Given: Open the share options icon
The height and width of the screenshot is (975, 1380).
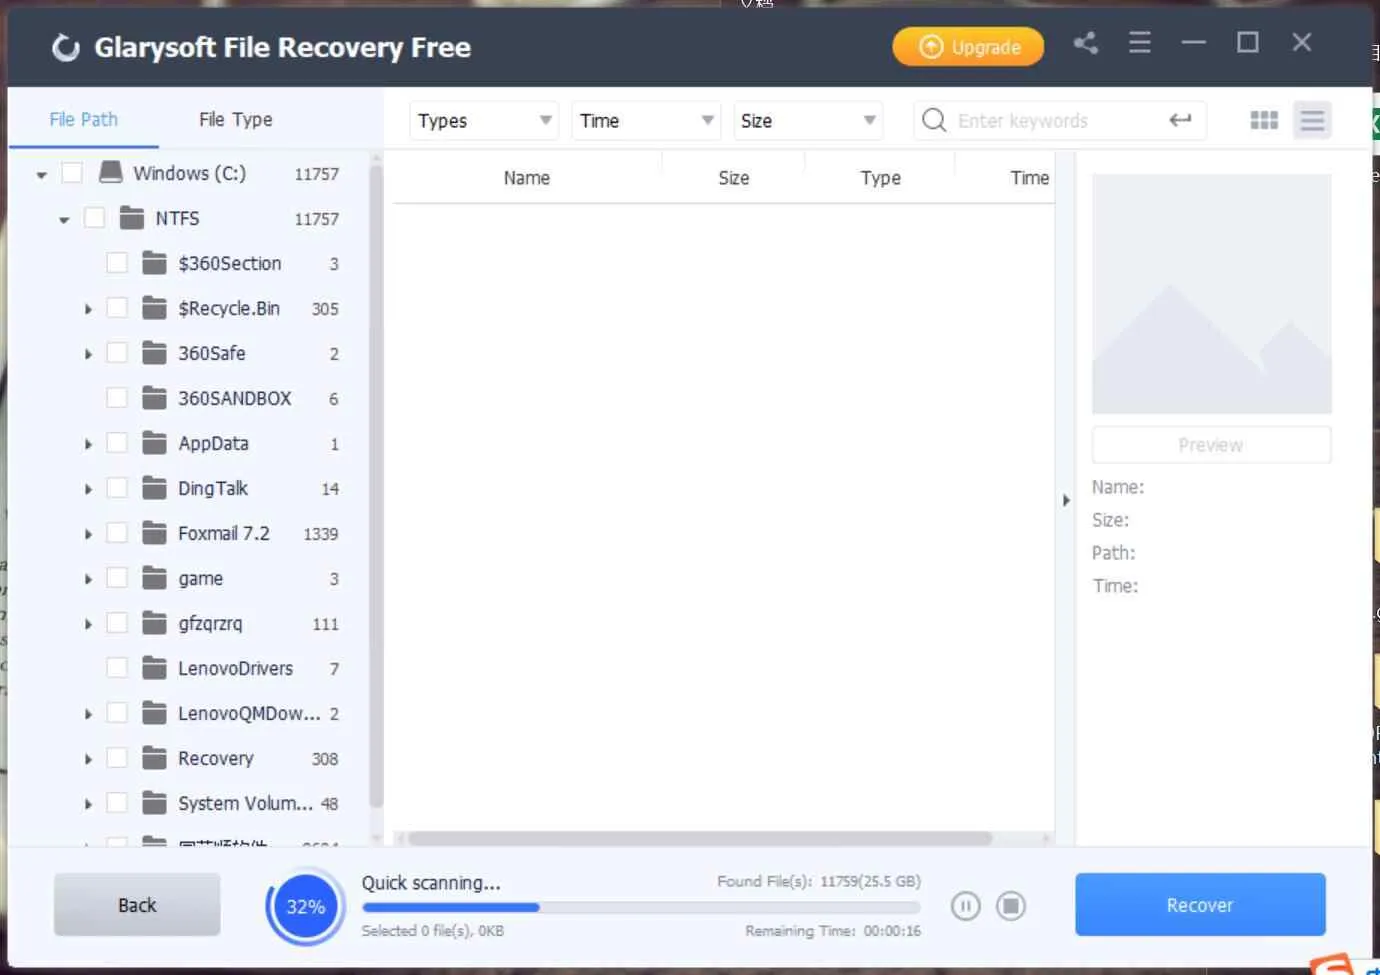Looking at the screenshot, I should [x=1086, y=43].
